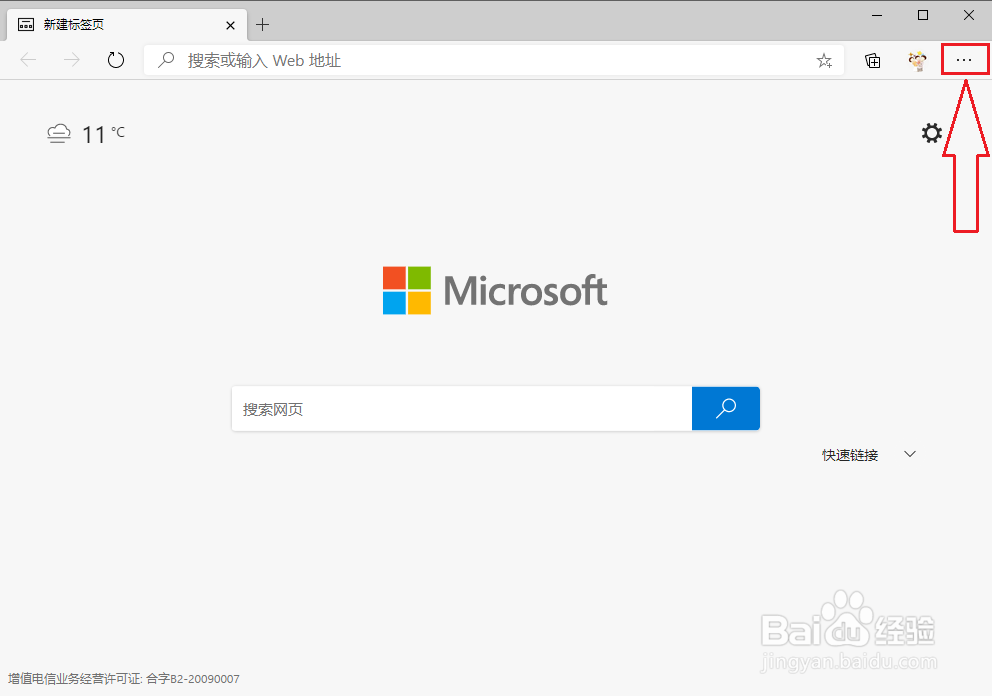Add this page to favorites star
Screen dimensions: 992x696
(824, 61)
